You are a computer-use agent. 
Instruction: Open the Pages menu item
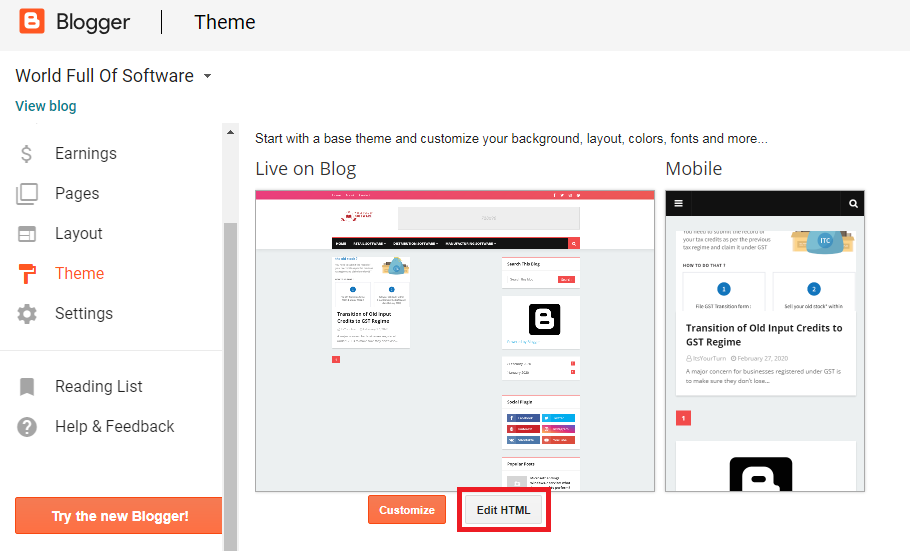[x=77, y=193]
